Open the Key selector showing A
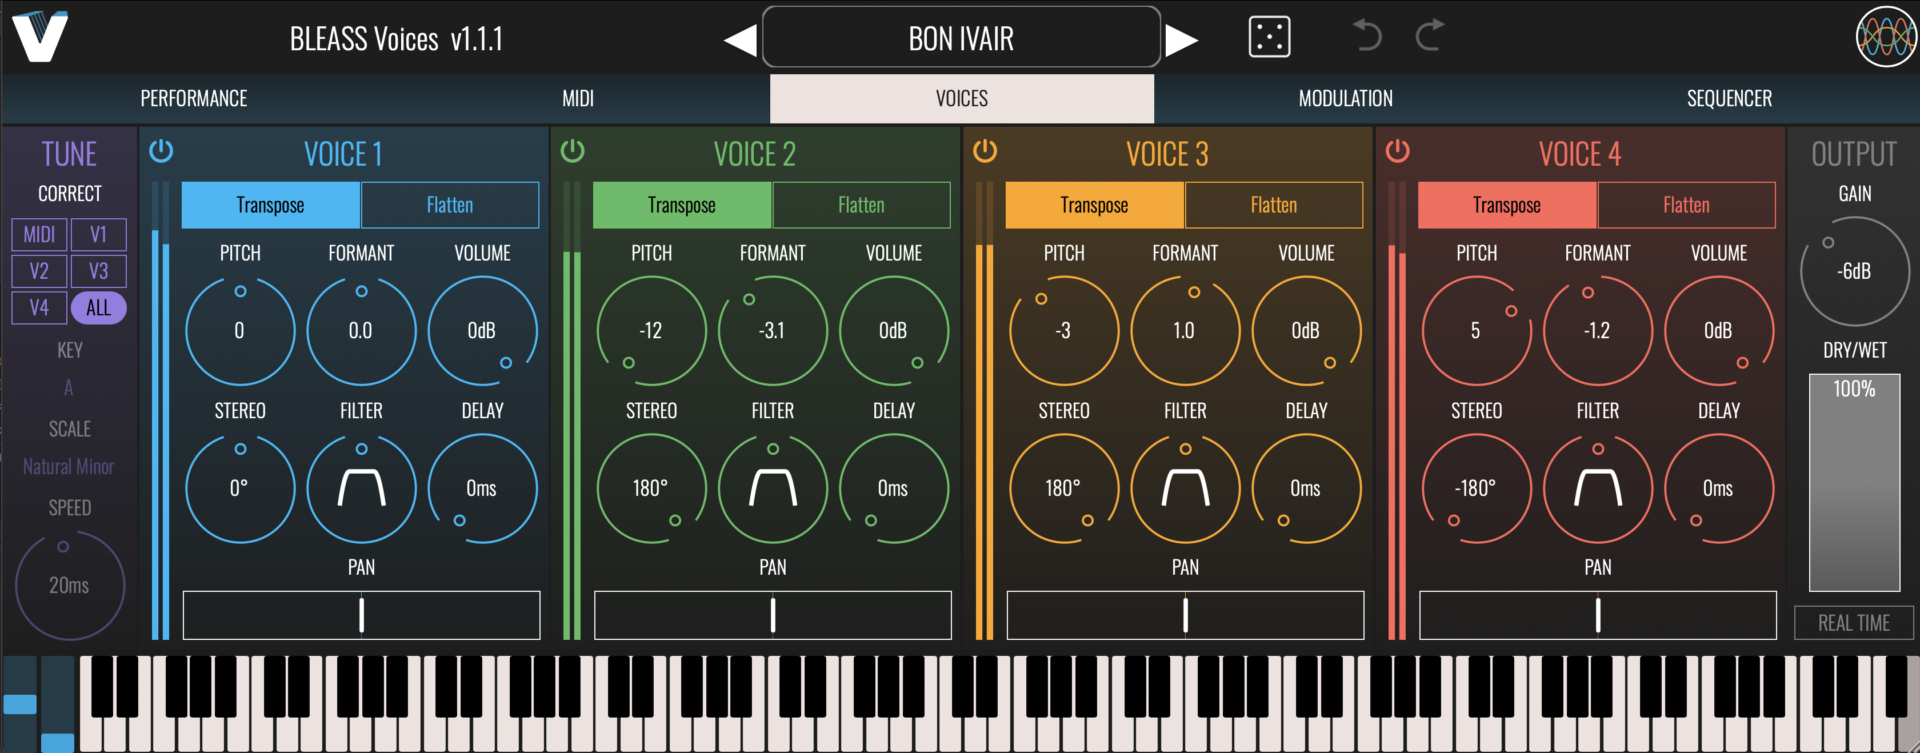Viewport: 1920px width, 753px height. click(x=69, y=388)
